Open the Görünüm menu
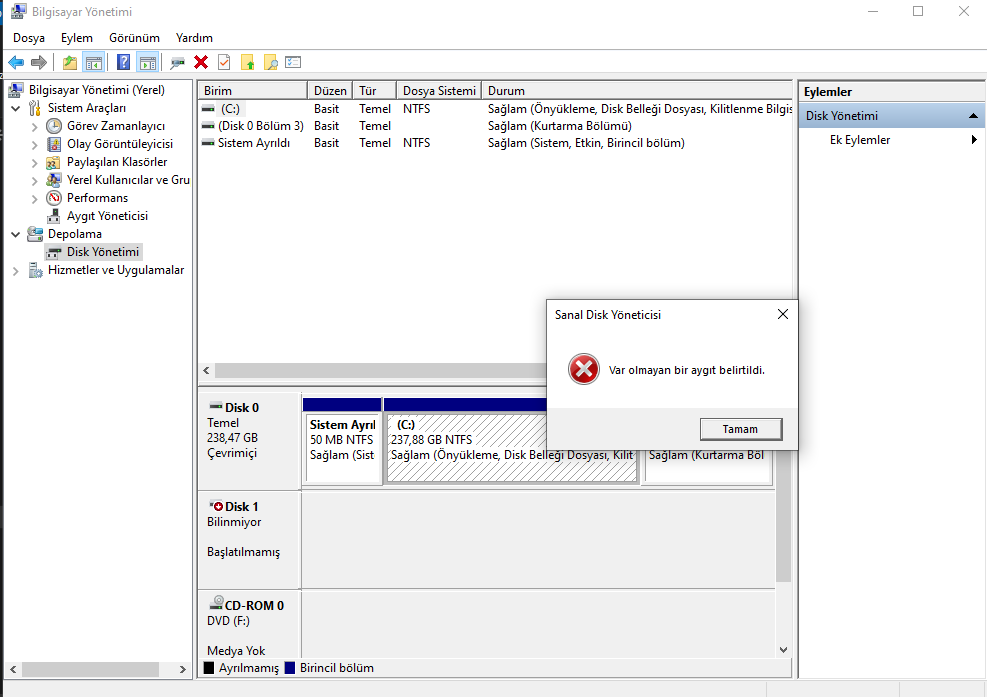987x697 pixels. click(134, 38)
